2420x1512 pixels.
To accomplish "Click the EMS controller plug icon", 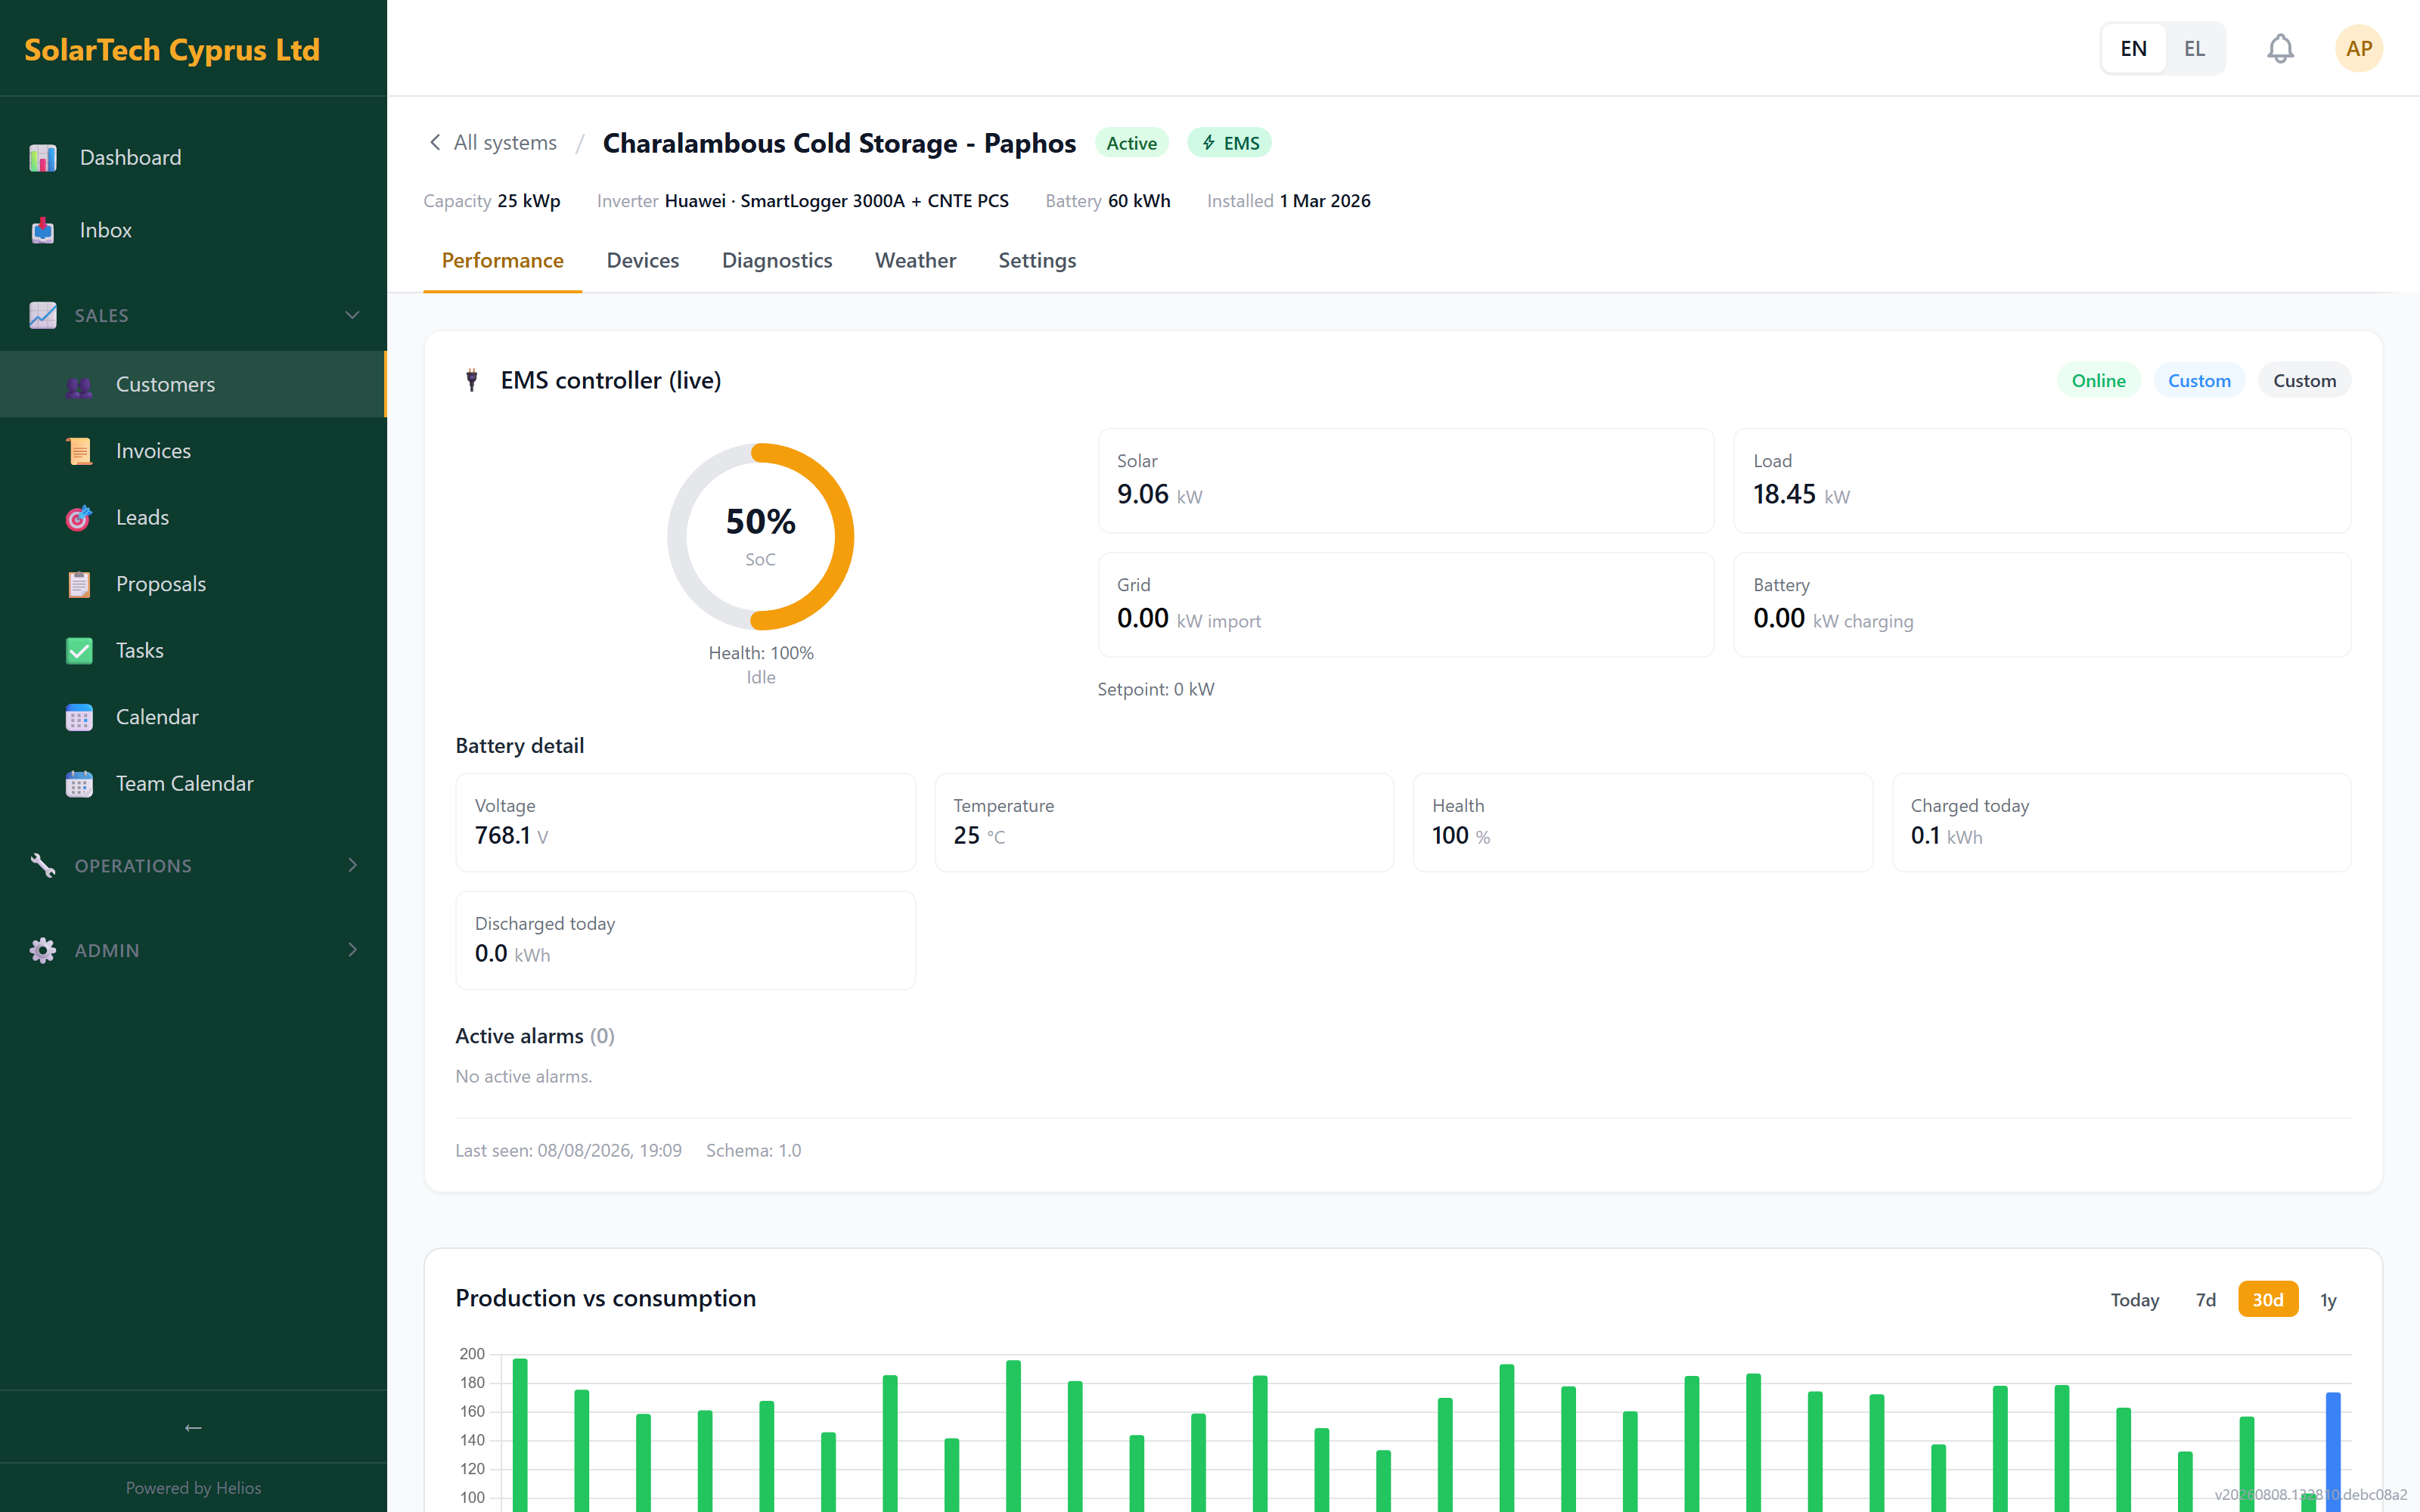I will pyautogui.click(x=472, y=380).
